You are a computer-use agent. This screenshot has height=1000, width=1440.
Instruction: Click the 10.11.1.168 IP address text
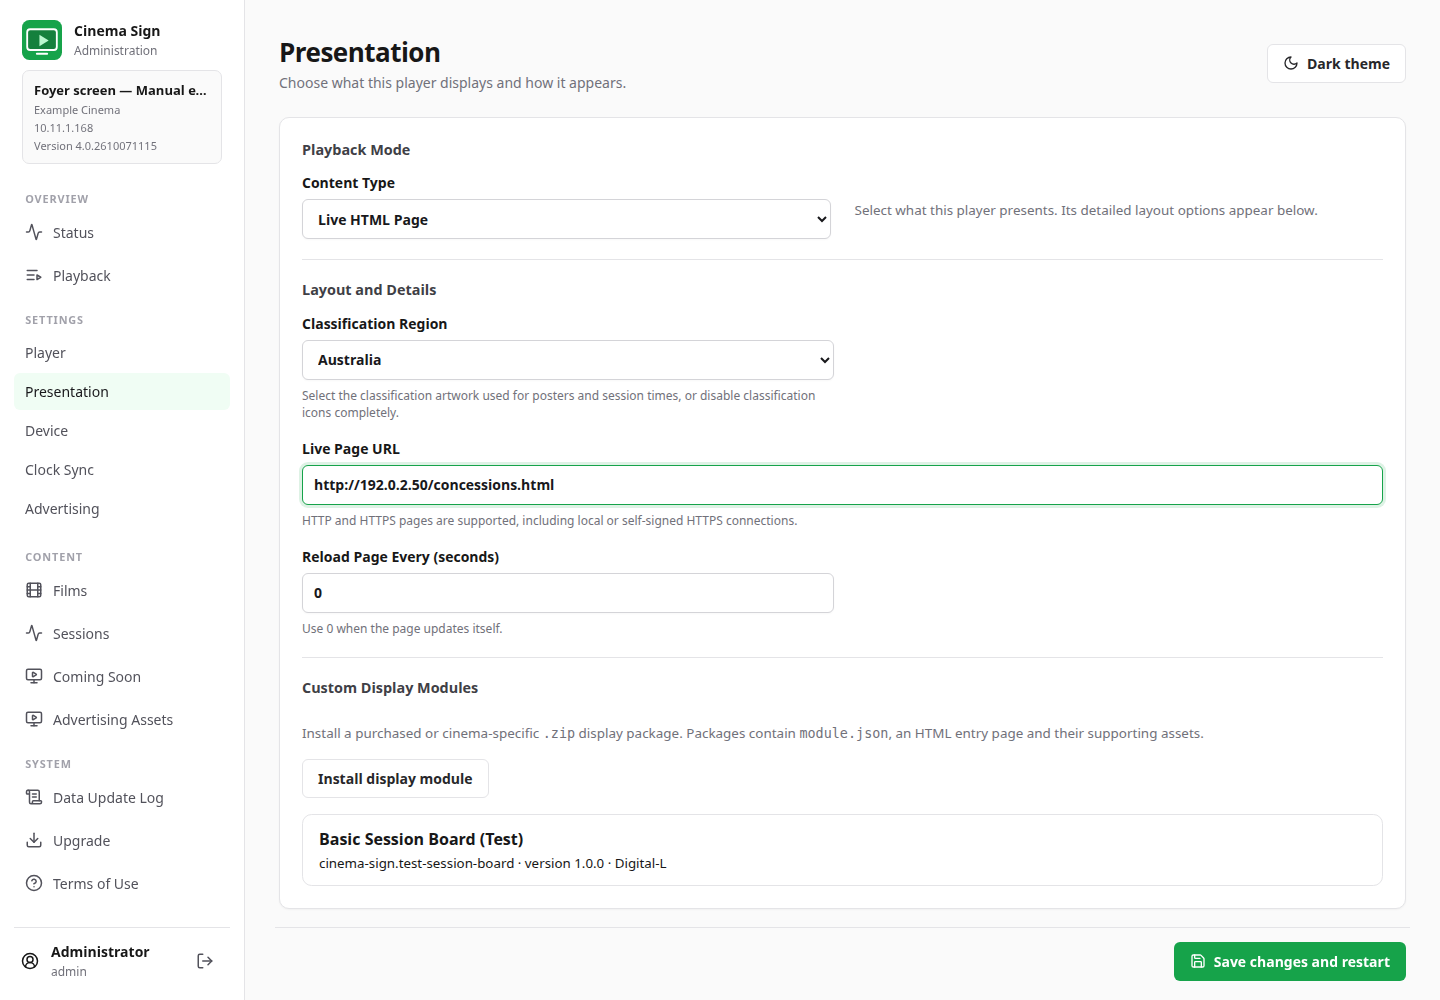point(64,128)
